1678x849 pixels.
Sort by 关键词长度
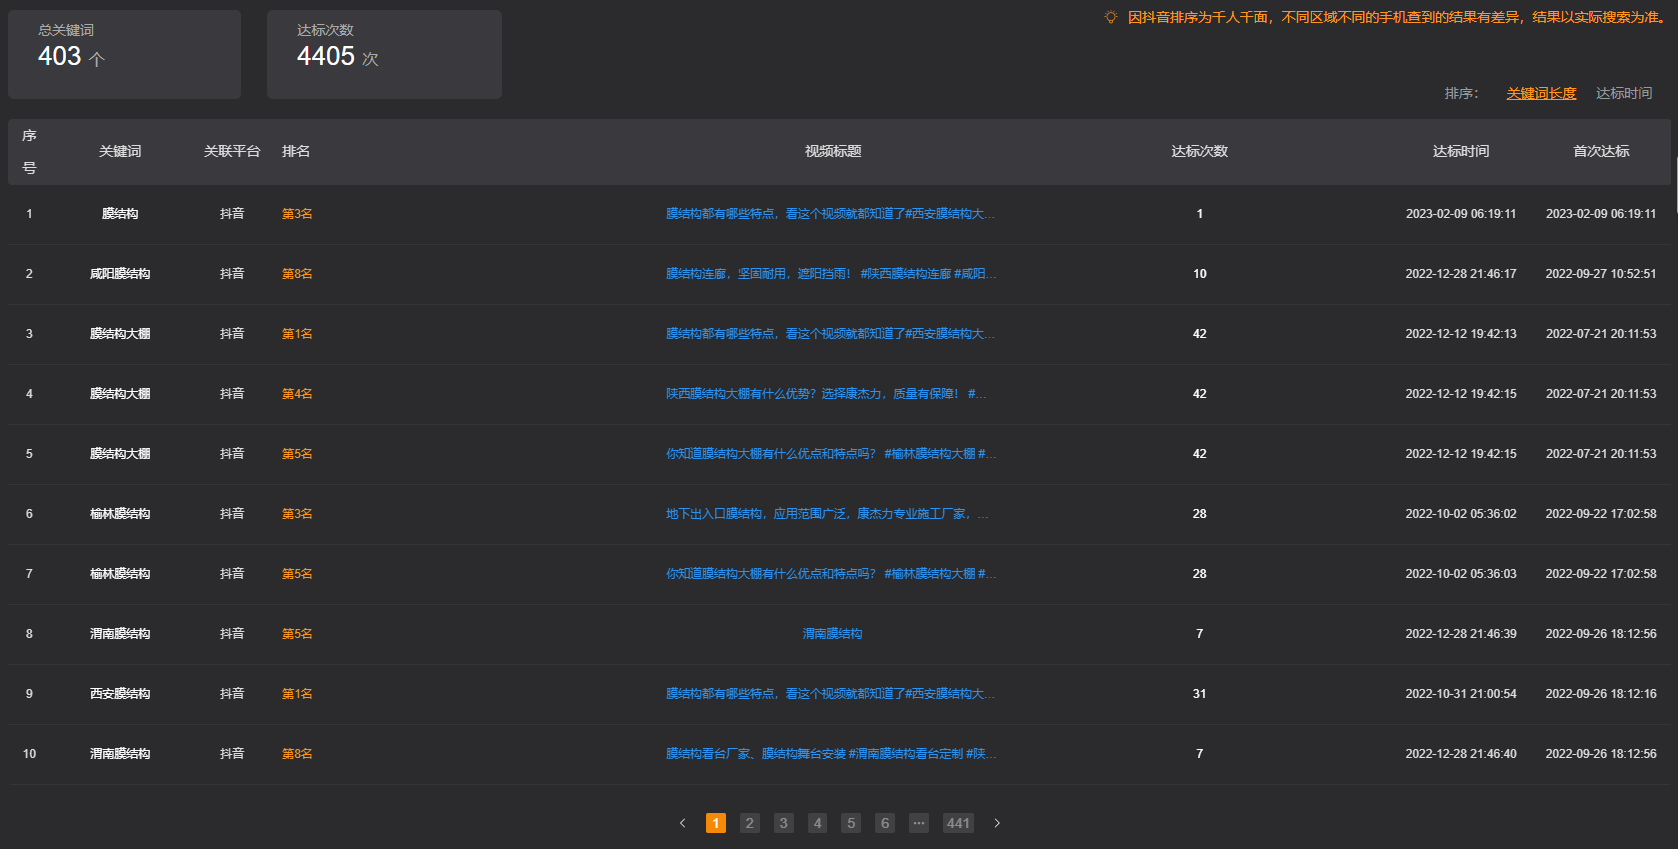pyautogui.click(x=1541, y=93)
